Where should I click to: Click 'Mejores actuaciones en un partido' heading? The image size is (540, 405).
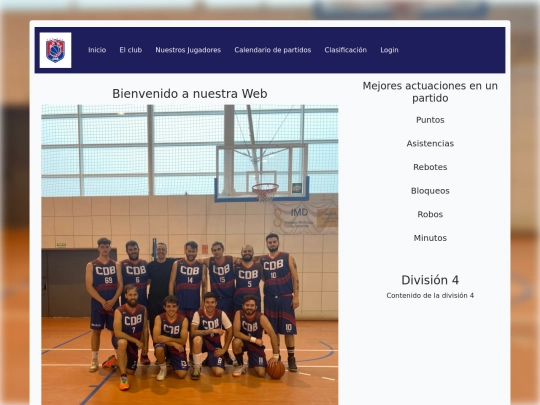click(430, 92)
